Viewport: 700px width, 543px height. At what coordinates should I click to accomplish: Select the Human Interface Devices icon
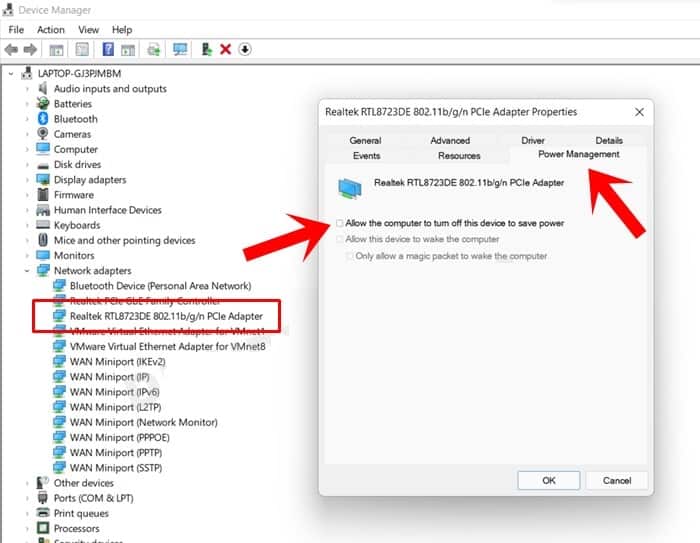pyautogui.click(x=43, y=210)
